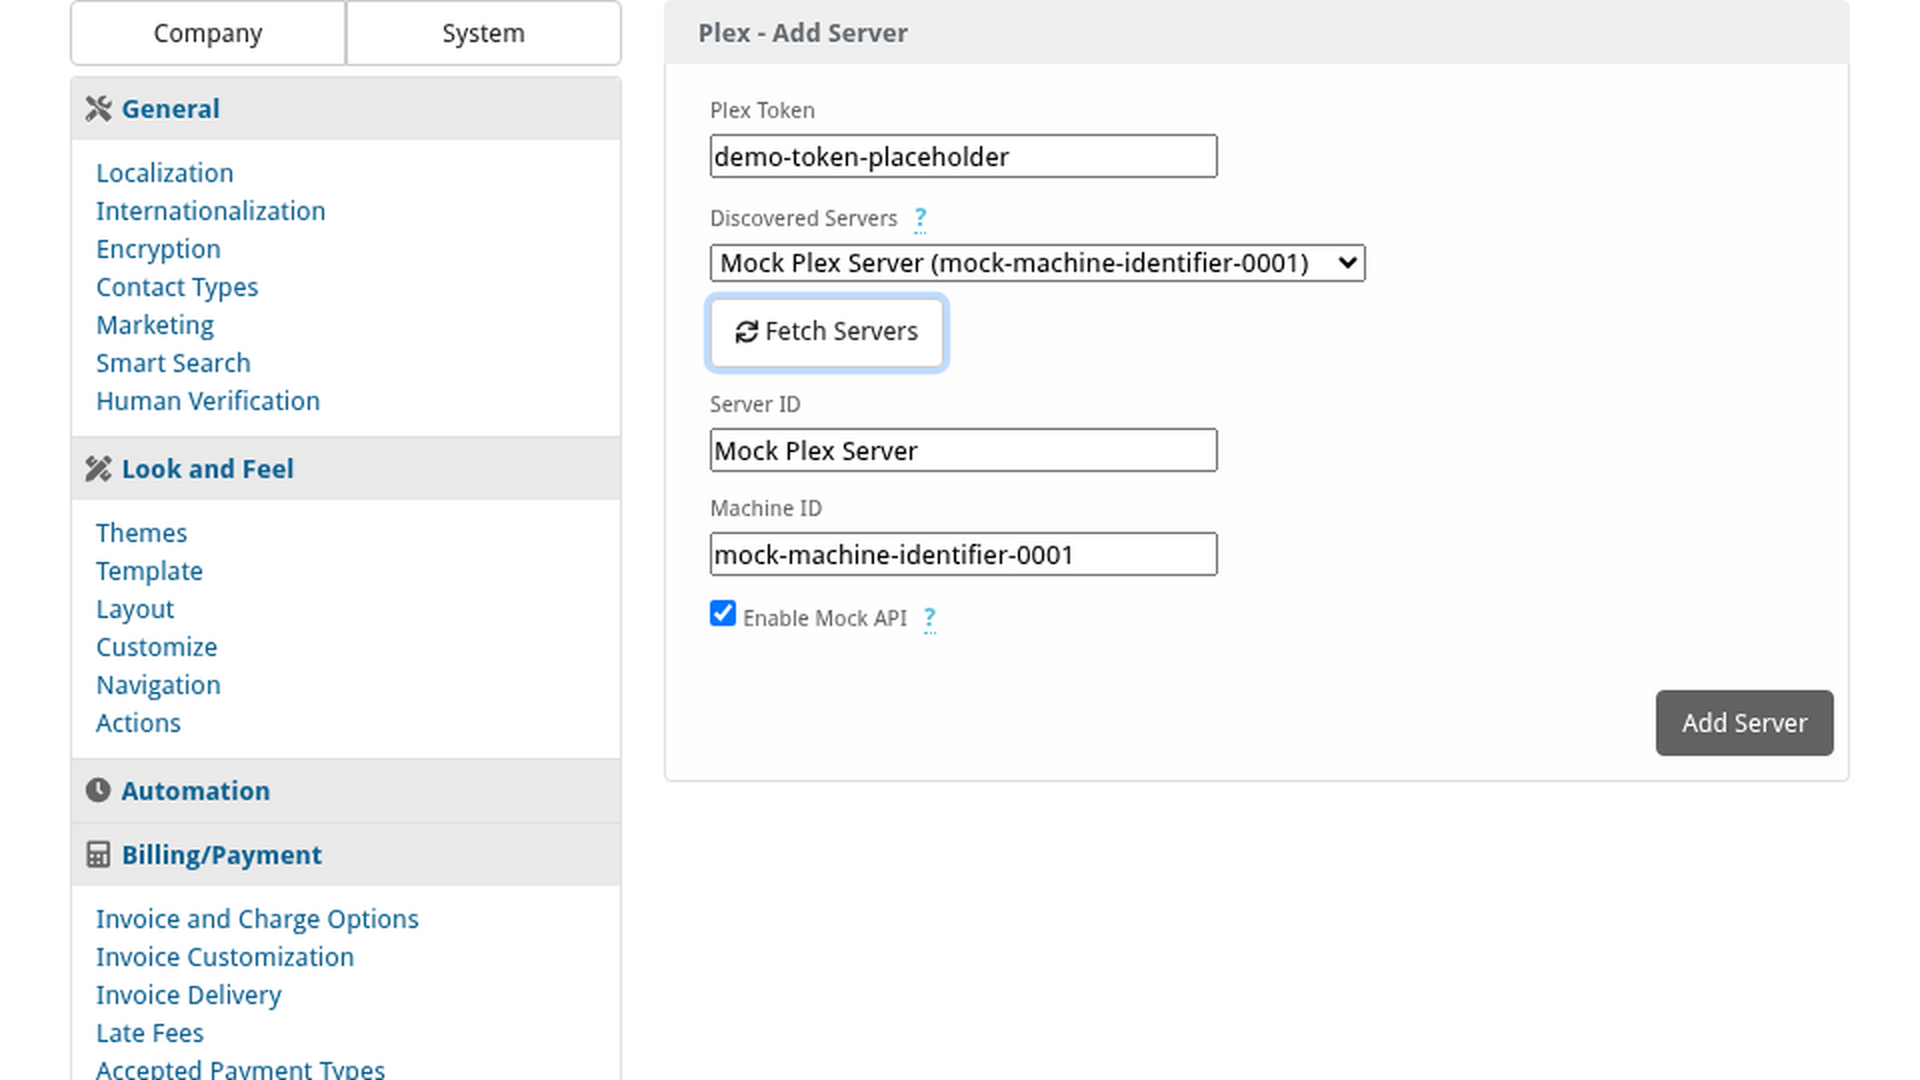Open Navigation settings

pyautogui.click(x=158, y=685)
